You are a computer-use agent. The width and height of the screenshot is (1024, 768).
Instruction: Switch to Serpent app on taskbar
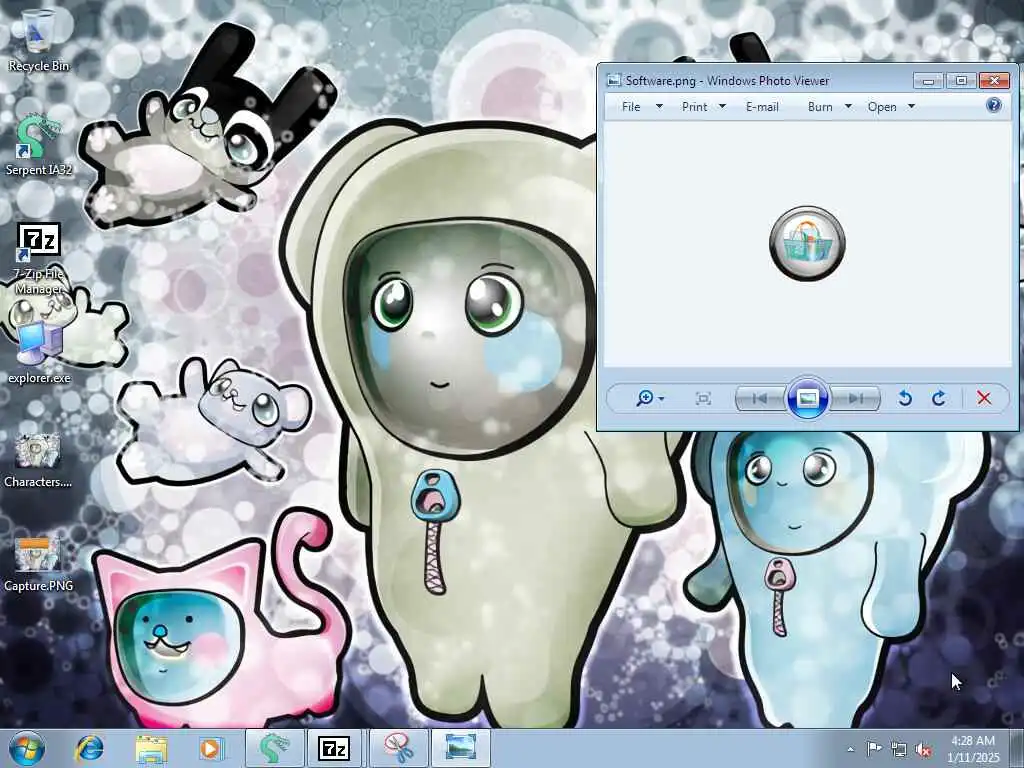274,748
